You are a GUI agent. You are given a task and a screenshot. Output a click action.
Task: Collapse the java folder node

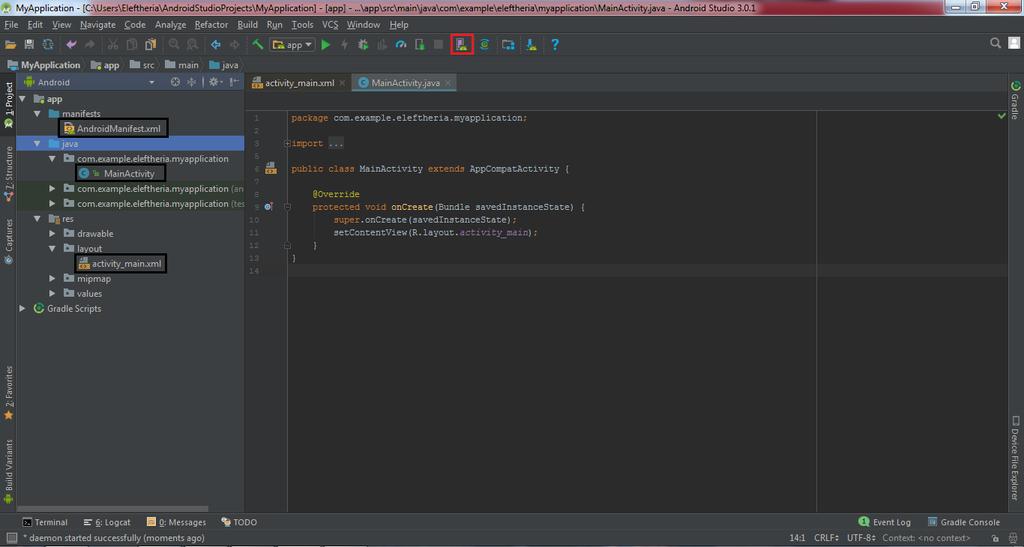point(37,144)
